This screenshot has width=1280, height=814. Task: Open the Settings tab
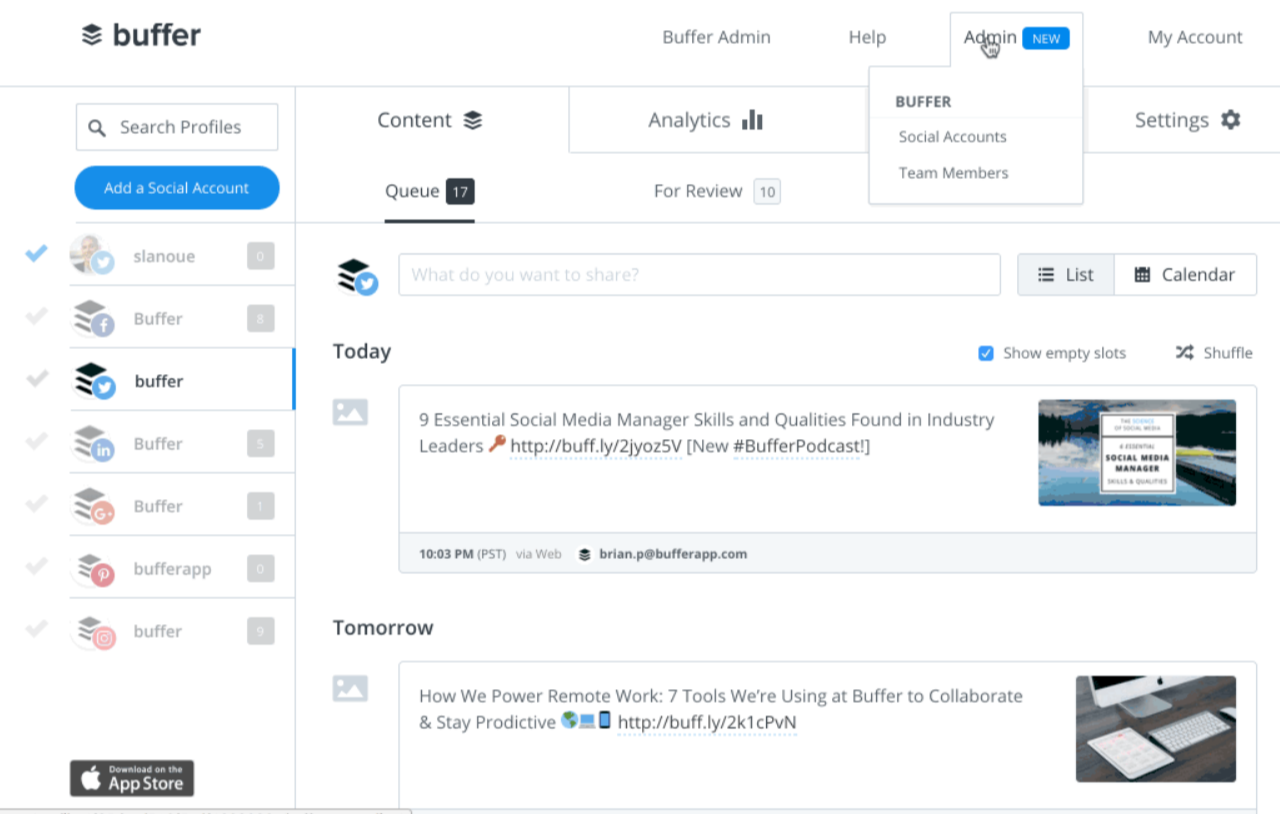pos(1187,120)
